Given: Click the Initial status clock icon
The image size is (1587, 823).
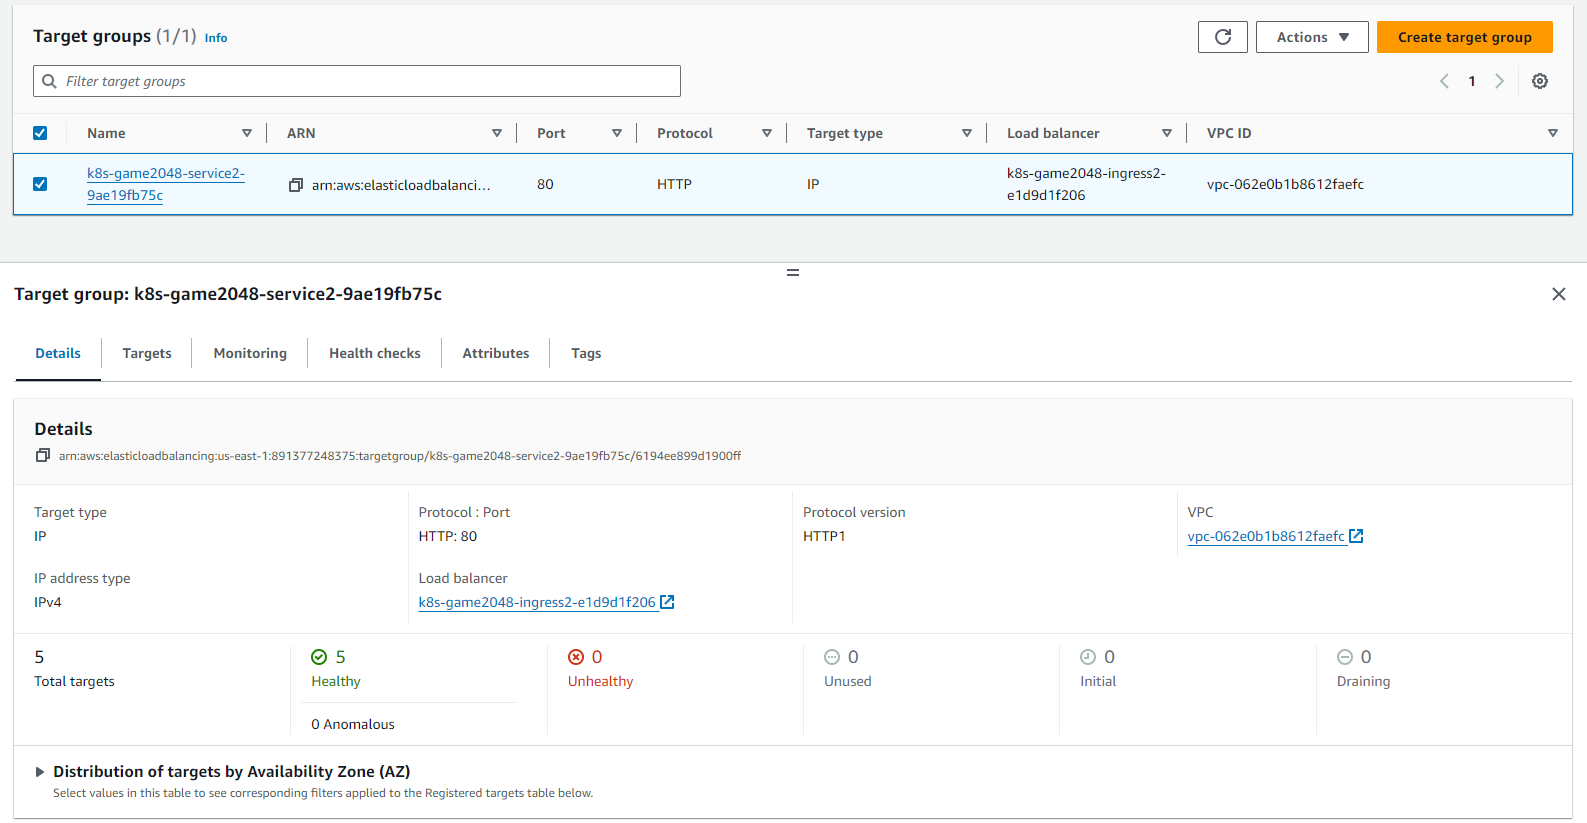Looking at the screenshot, I should click(1088, 657).
